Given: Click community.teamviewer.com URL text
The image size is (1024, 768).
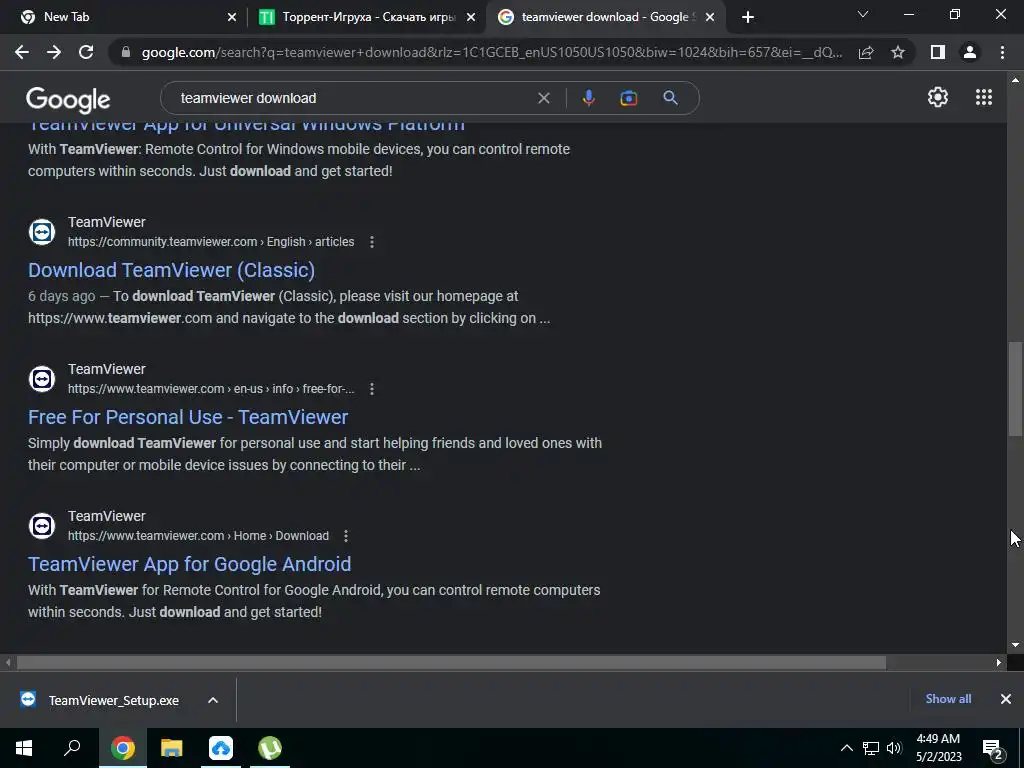Looking at the screenshot, I should [x=211, y=242].
